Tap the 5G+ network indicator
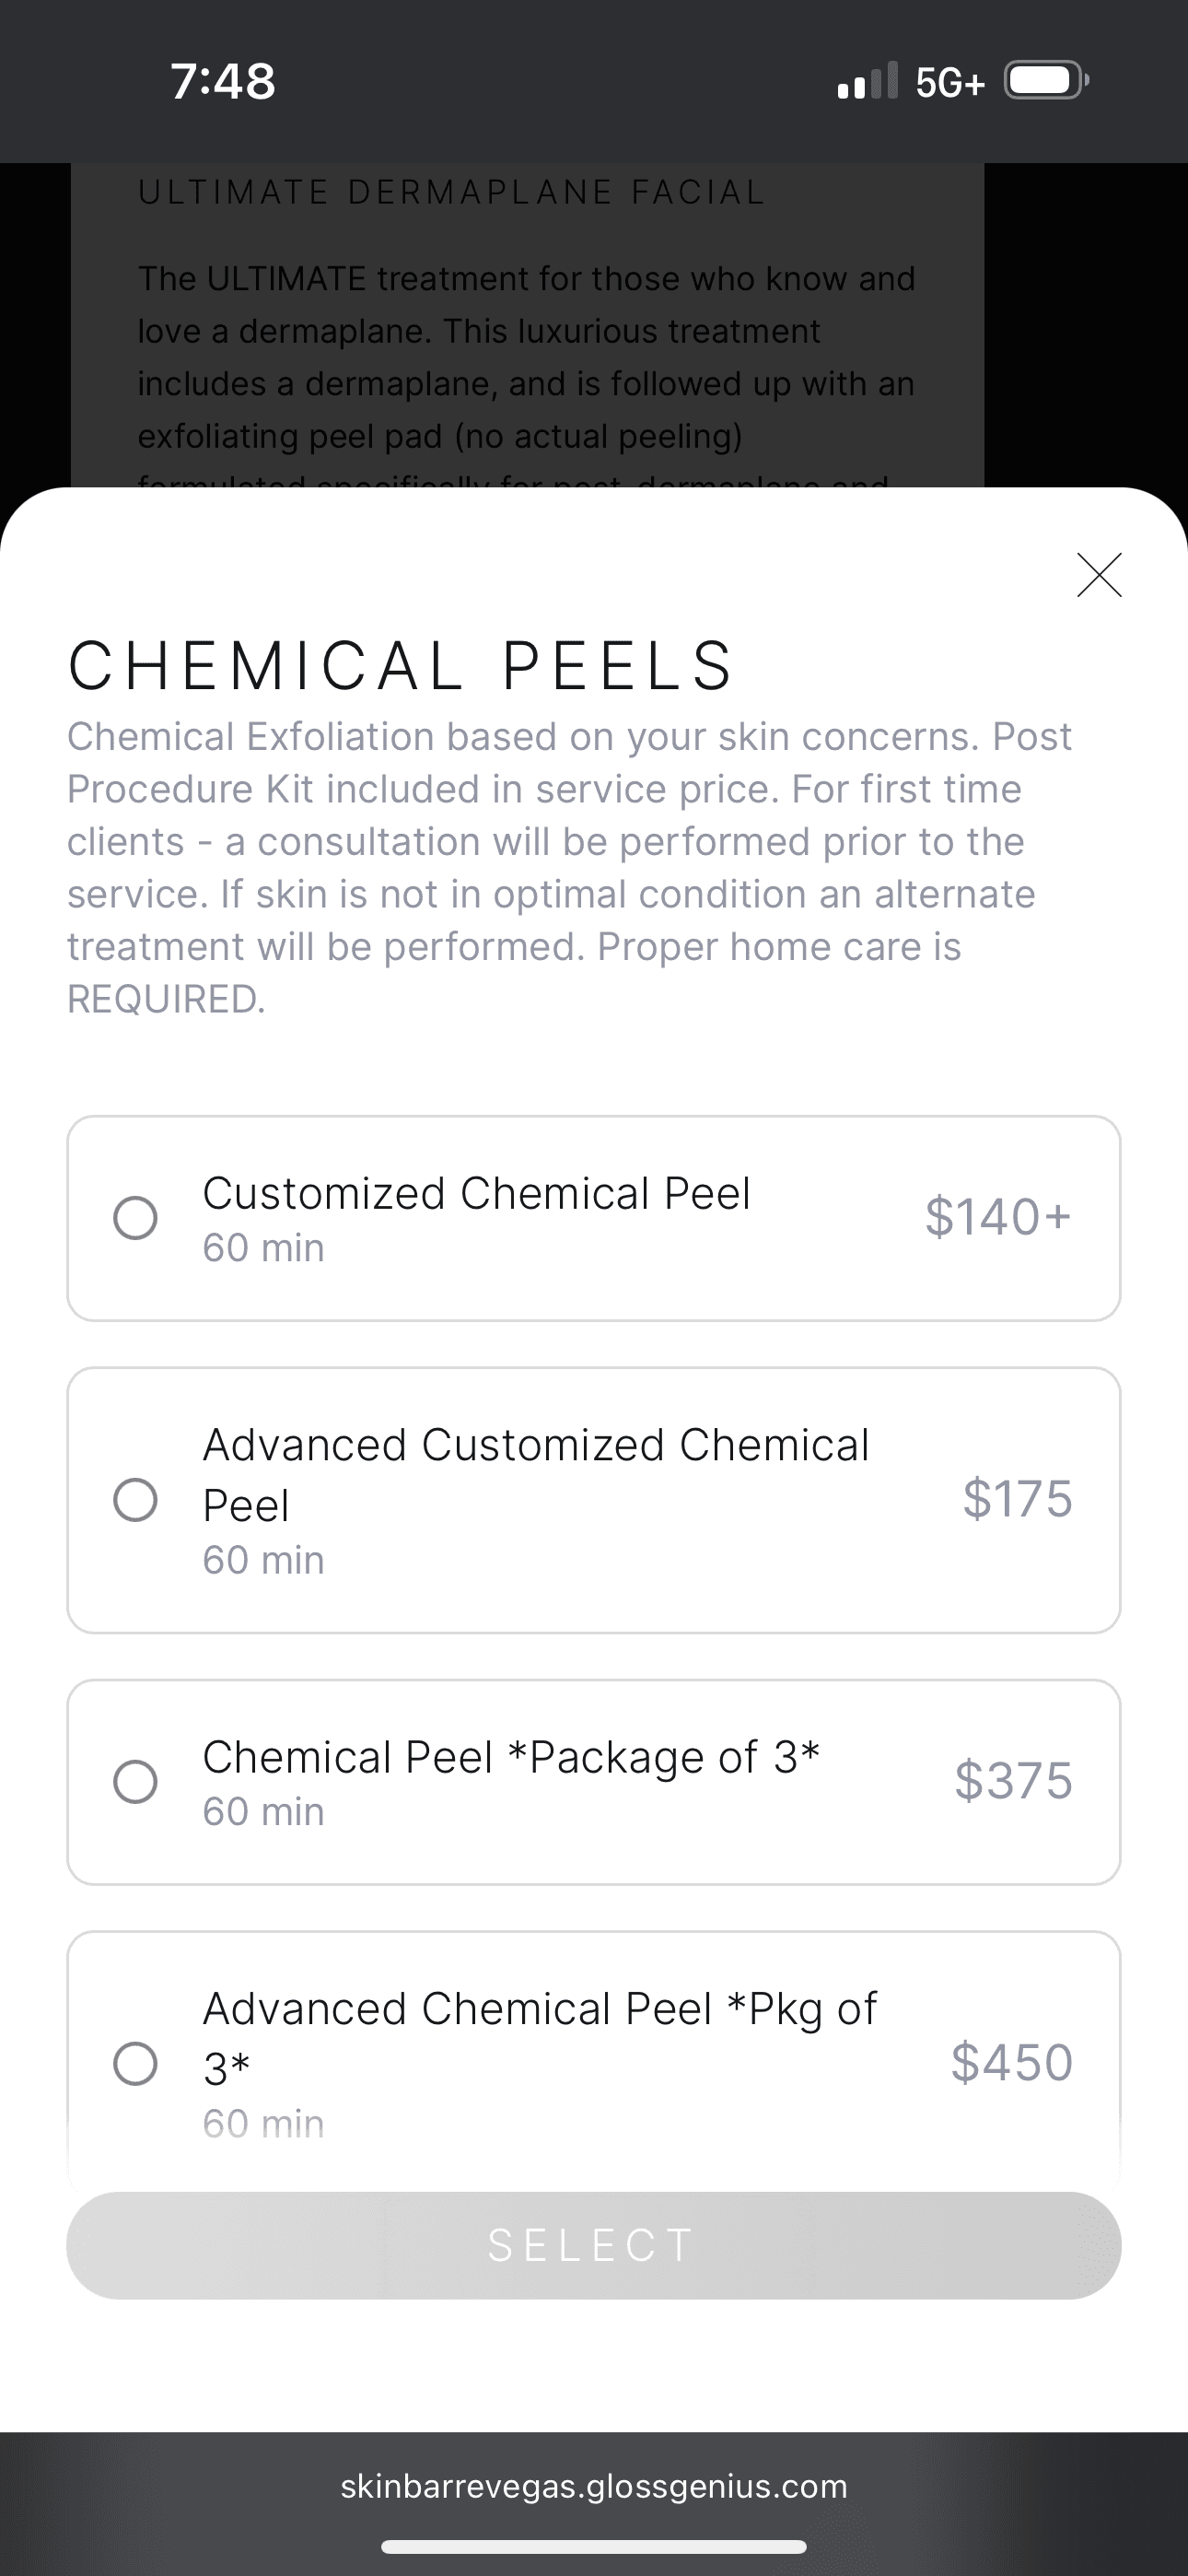The image size is (1188, 2576). (950, 82)
